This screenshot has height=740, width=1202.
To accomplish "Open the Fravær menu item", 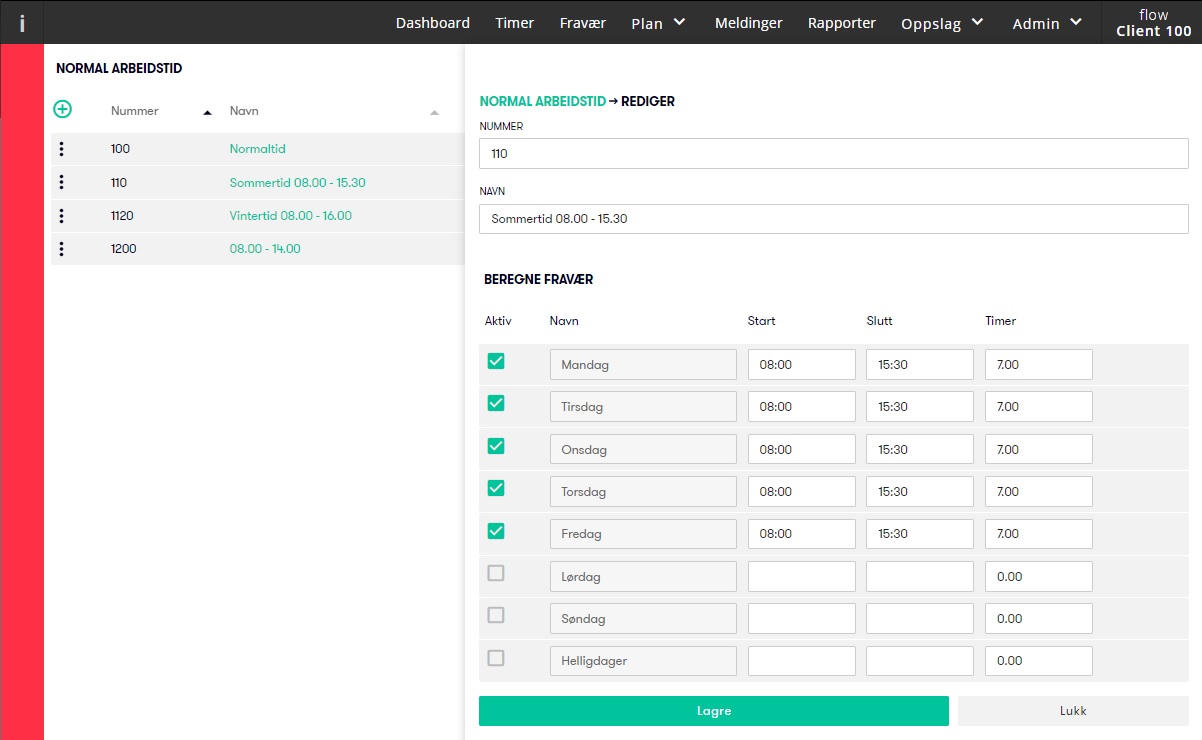I will tap(583, 22).
